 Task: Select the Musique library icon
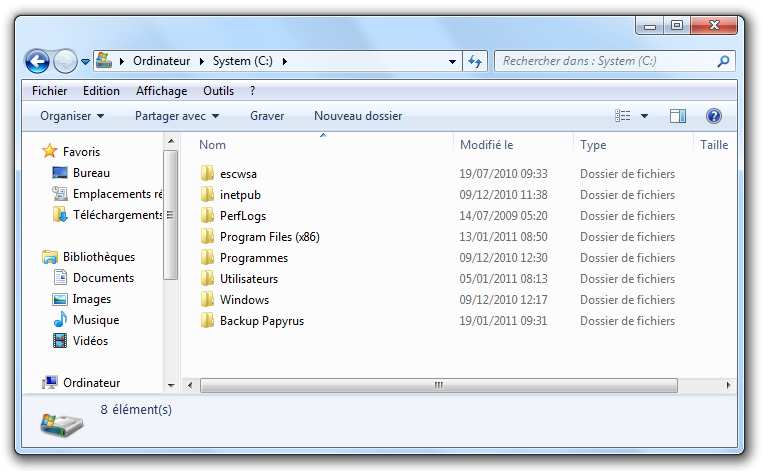(x=59, y=320)
